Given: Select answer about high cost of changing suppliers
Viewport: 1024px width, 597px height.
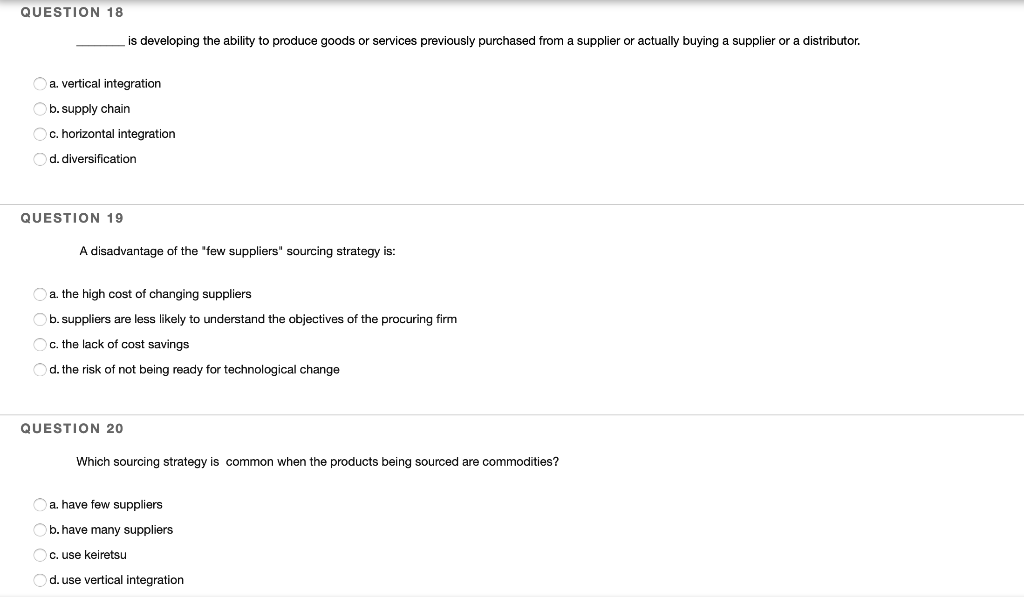Looking at the screenshot, I should tap(39, 294).
